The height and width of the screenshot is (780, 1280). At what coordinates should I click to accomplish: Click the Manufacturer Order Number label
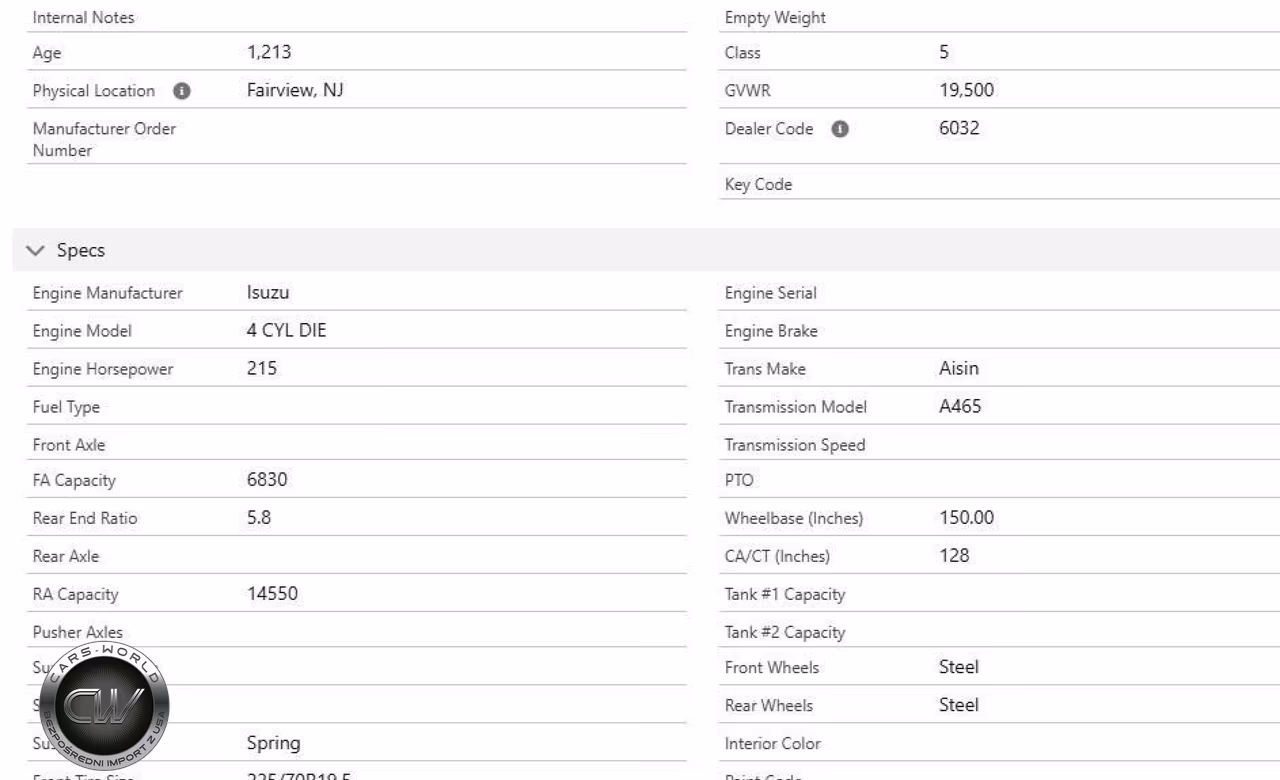[x=104, y=140]
